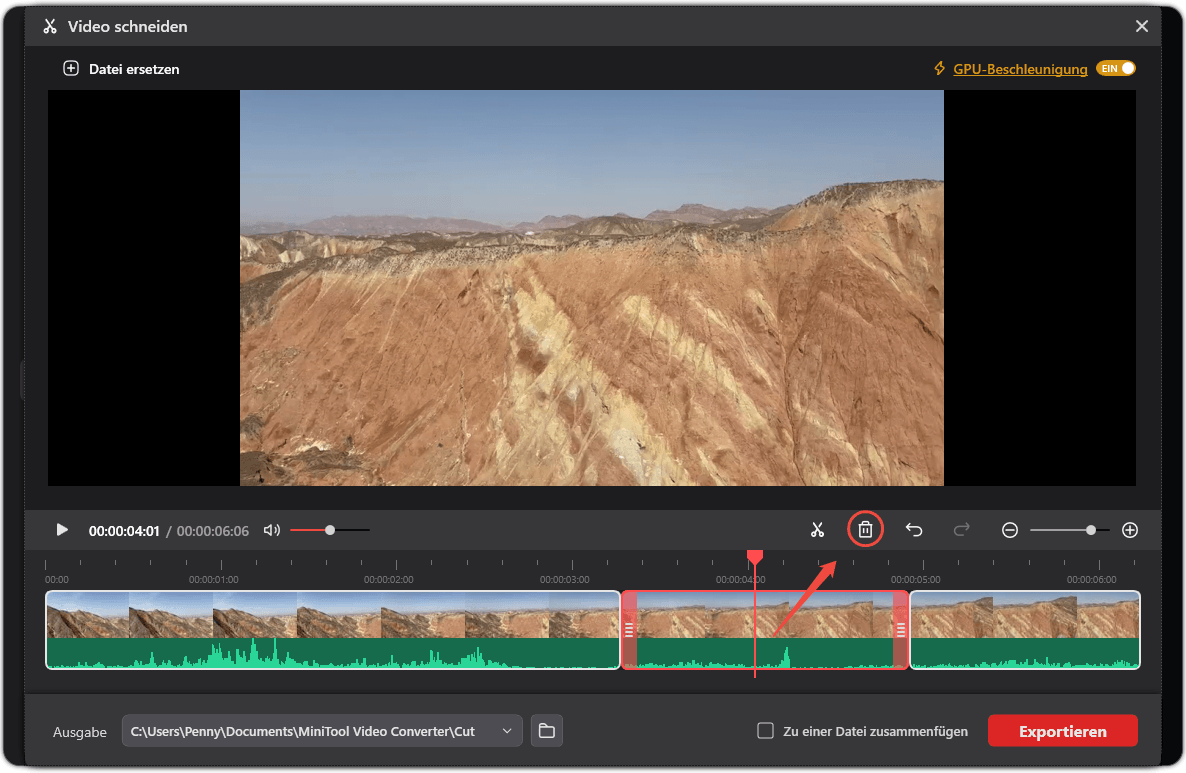Select the middle highlighted timeline clip
Viewport: 1186px width, 773px height.
(x=765, y=630)
